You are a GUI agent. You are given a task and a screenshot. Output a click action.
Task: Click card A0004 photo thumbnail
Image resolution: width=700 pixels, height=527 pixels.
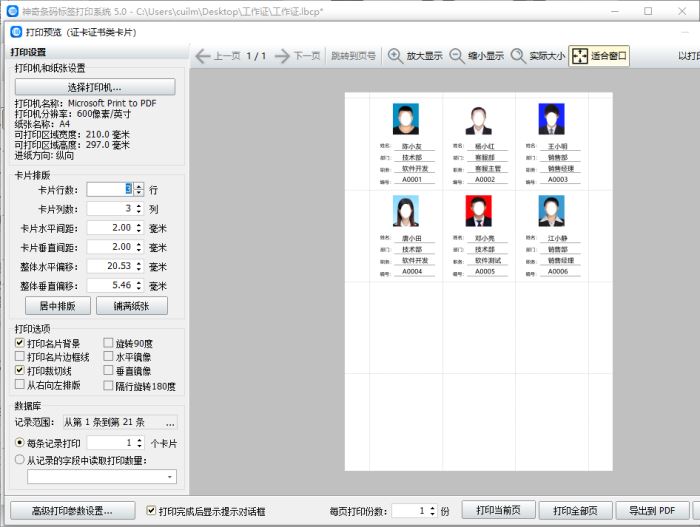406,211
